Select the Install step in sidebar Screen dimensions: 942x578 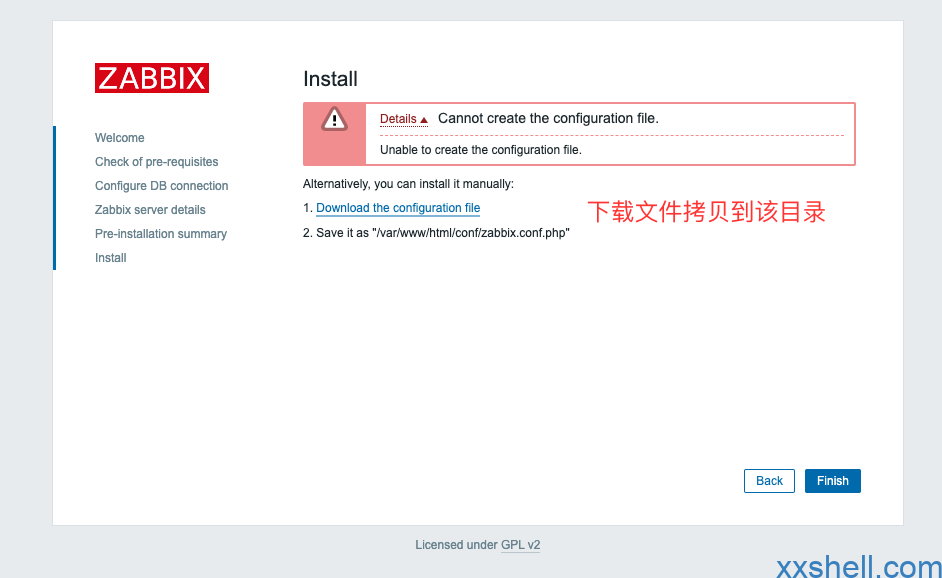click(x=111, y=258)
